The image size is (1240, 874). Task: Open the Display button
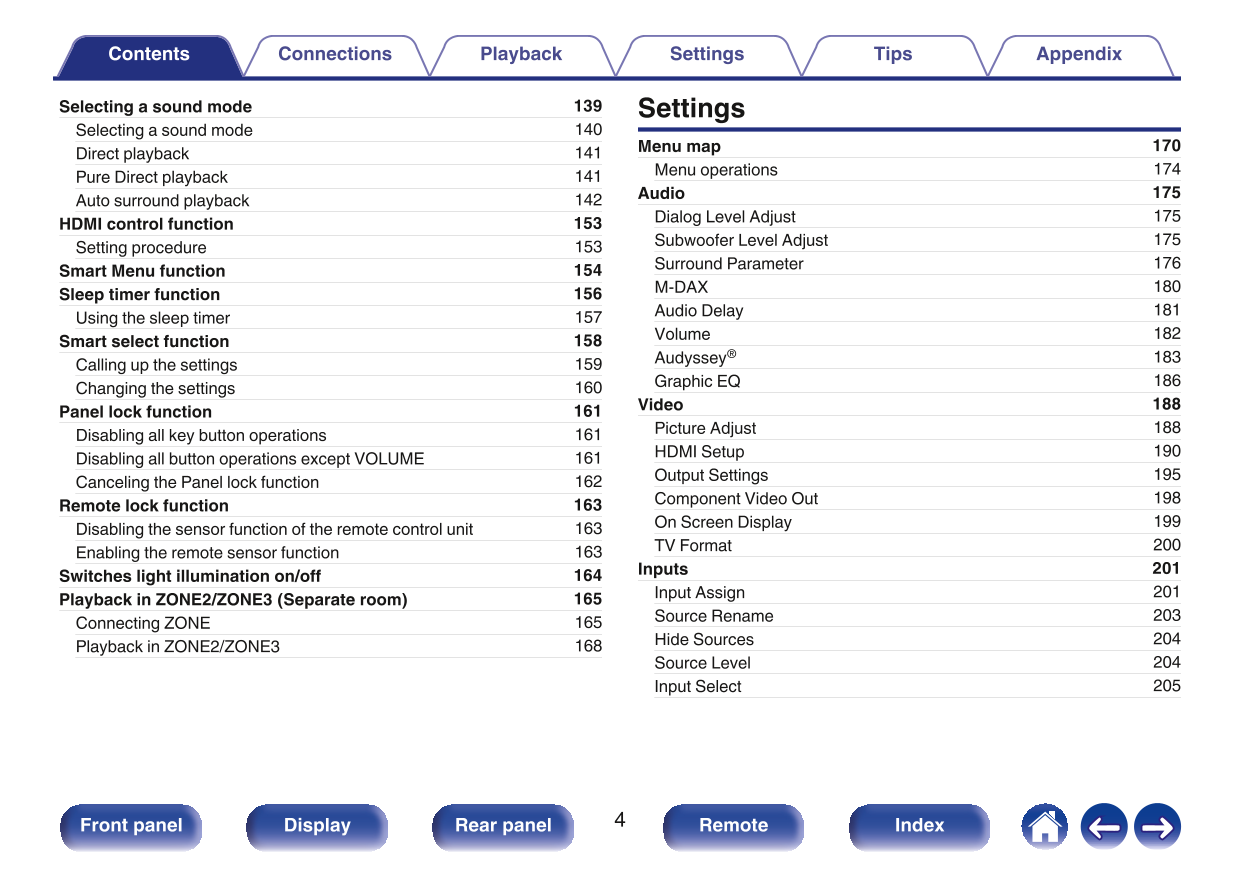(x=317, y=826)
